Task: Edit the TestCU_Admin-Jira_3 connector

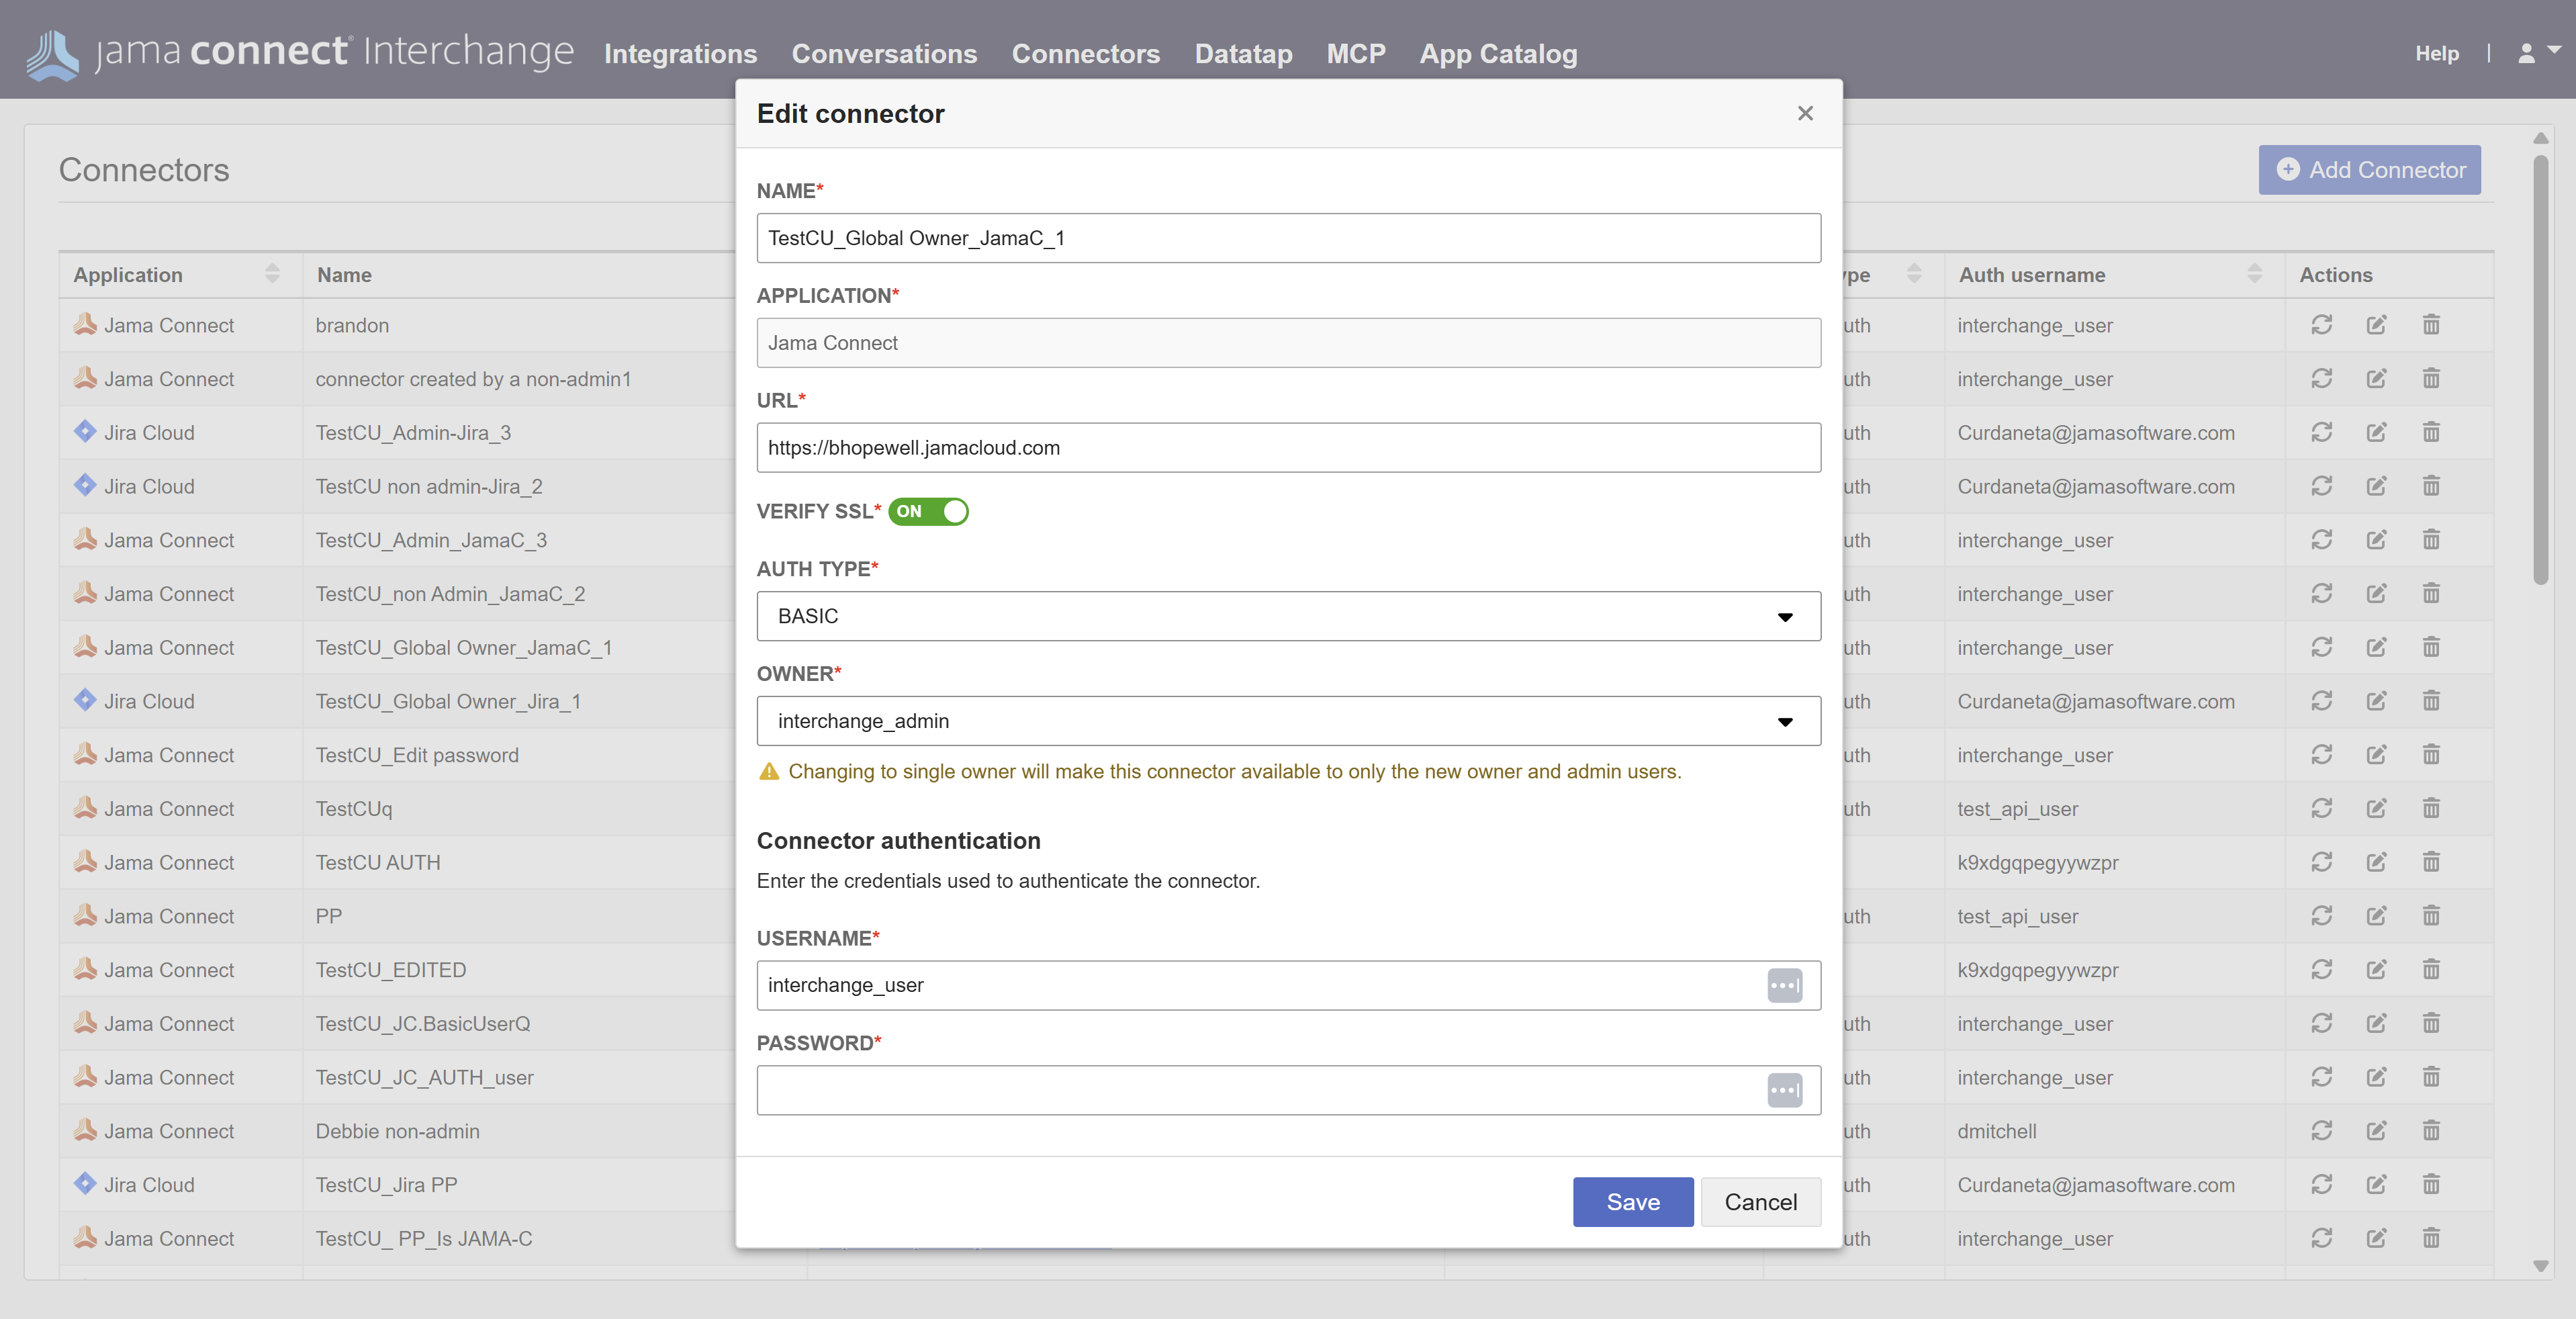Action: pyautogui.click(x=2376, y=432)
